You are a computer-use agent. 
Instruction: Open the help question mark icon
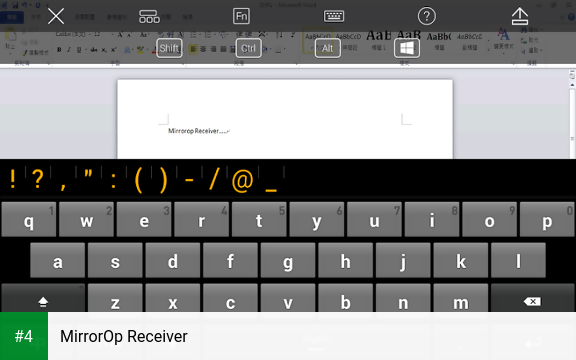[x=426, y=16]
